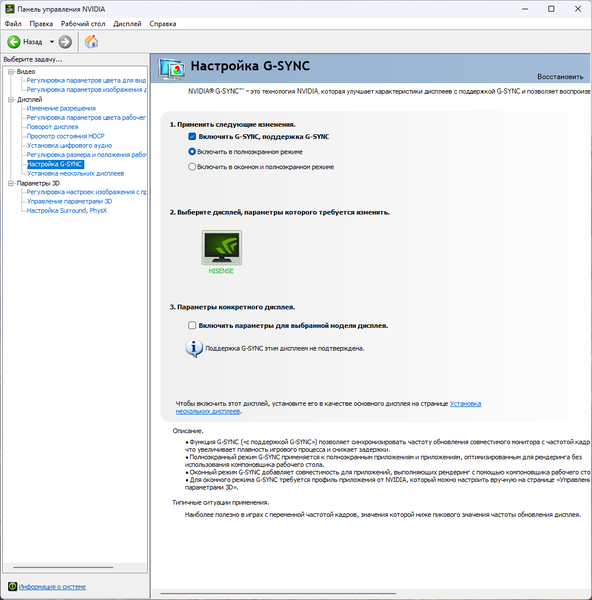Click the main pane horizontal scrollbar
This screenshot has height=600, width=592.
pos(278,593)
